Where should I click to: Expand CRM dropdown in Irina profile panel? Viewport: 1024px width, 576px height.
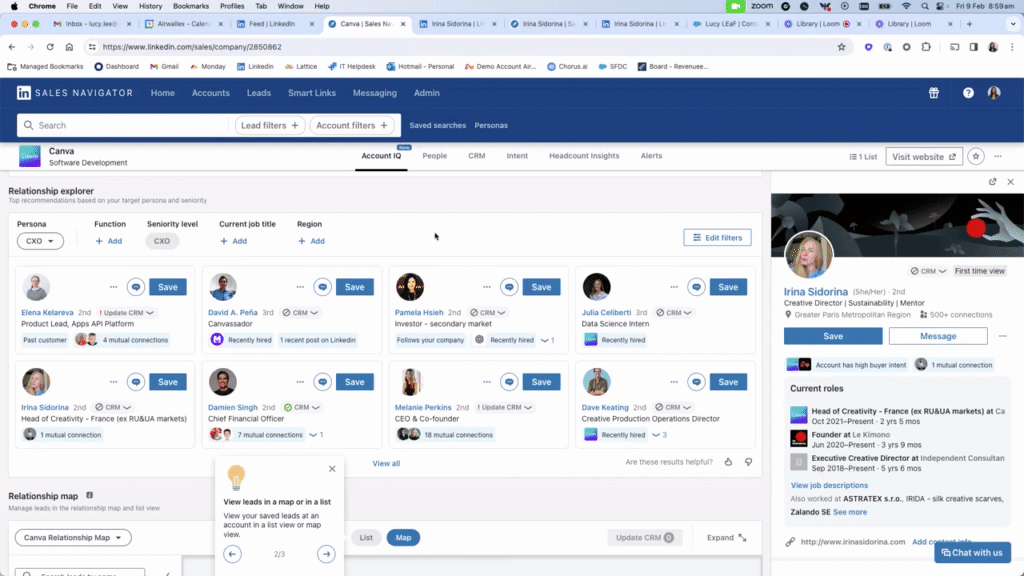[928, 271]
